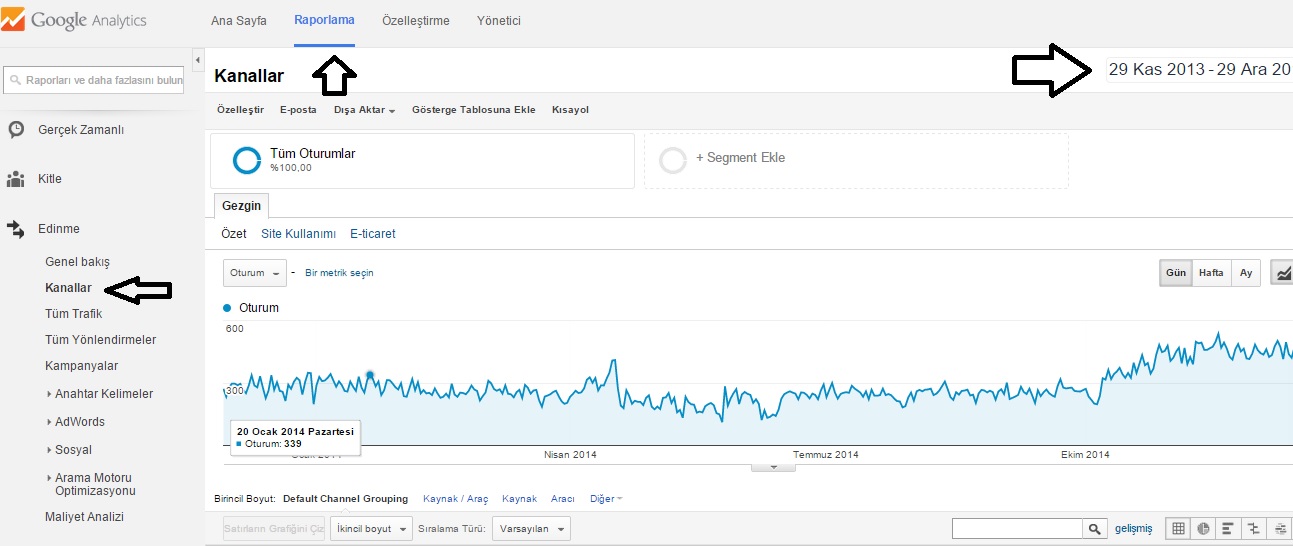The height and width of the screenshot is (546, 1293).
Task: Expand Anahtar Kelimeler in the sidebar
Action: tap(103, 394)
